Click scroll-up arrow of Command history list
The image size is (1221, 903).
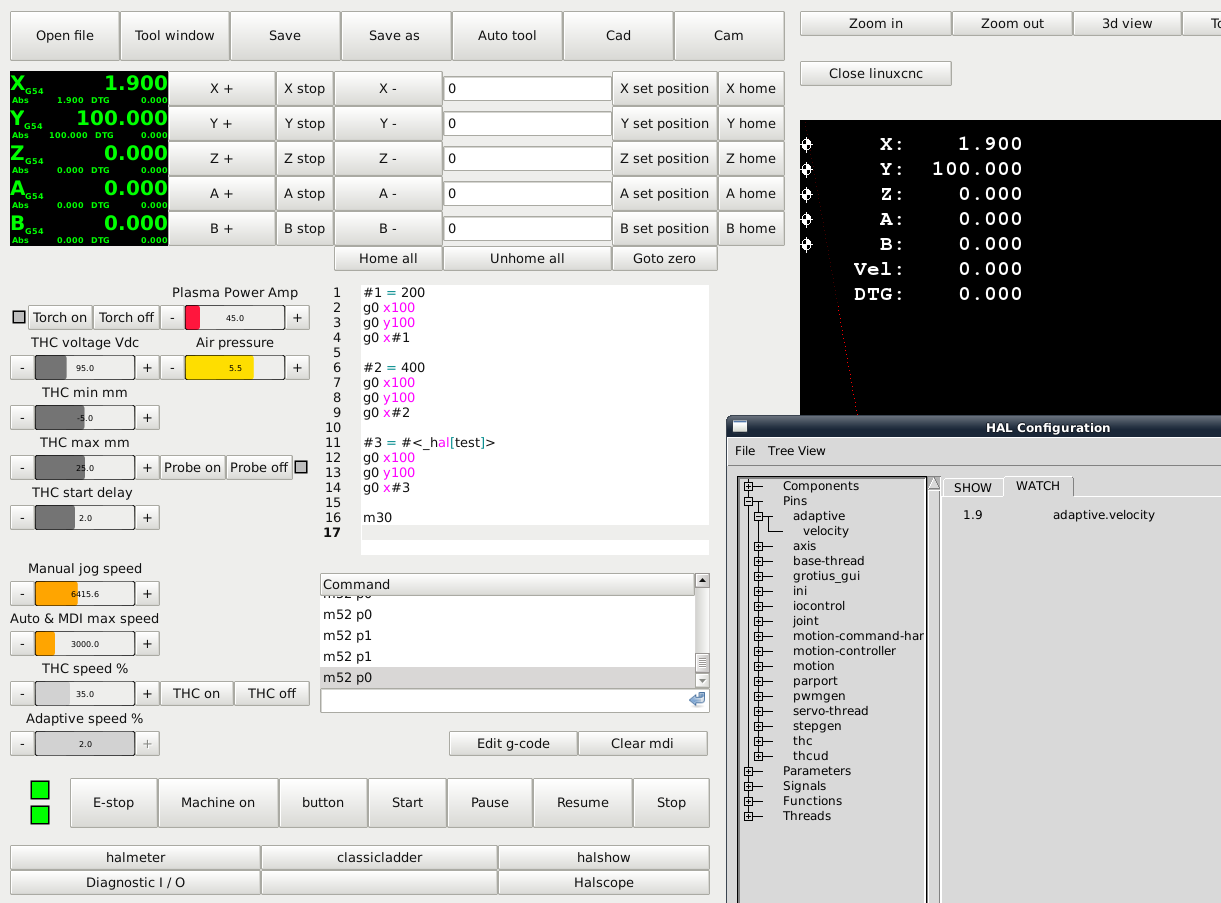coord(702,581)
